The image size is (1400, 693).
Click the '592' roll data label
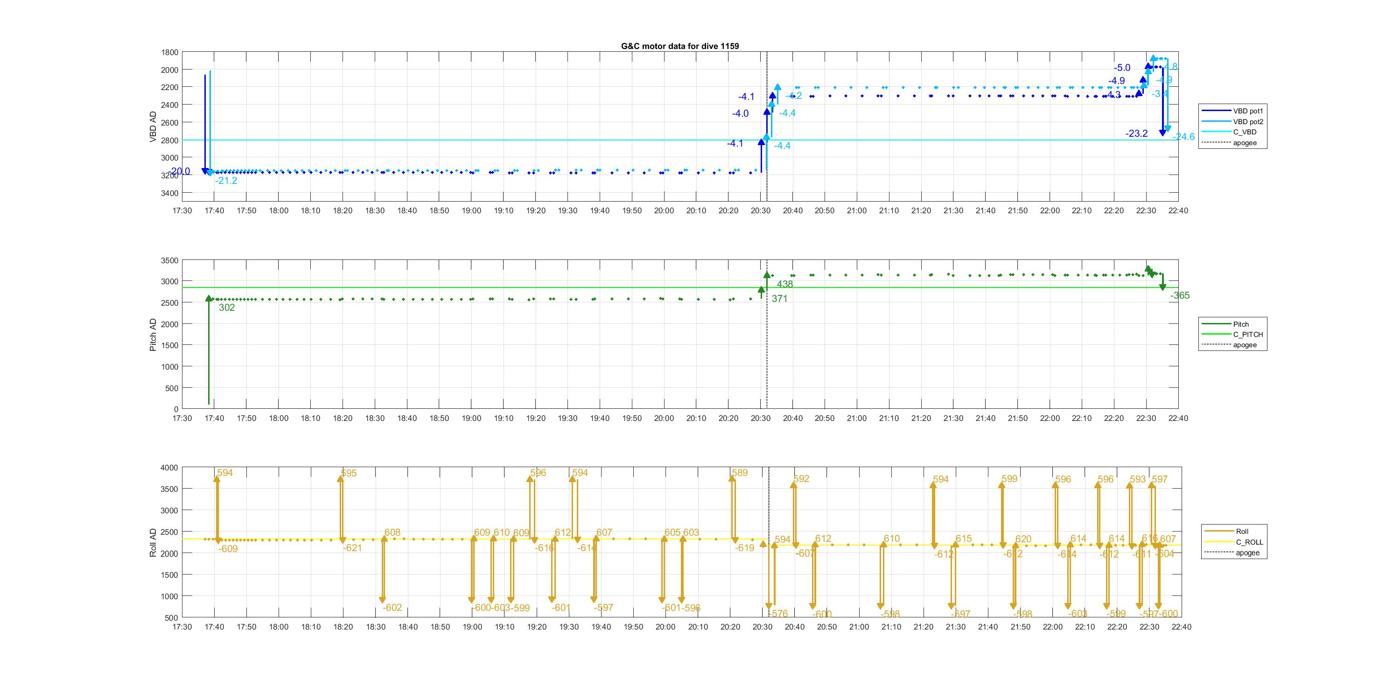[x=801, y=479]
